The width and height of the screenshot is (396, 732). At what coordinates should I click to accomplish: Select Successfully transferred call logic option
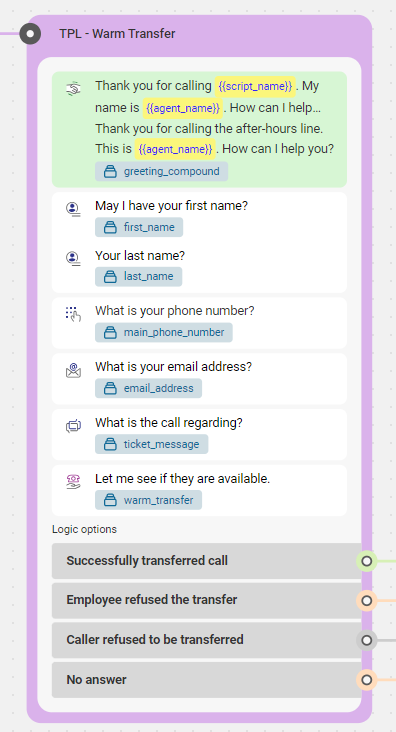(x=207, y=561)
